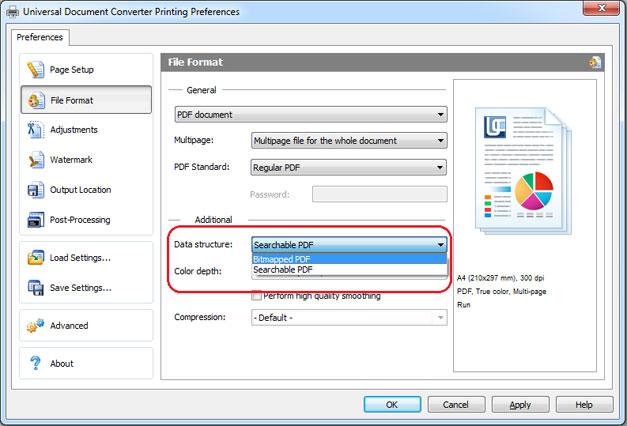Click the Output Location folder icon
Image resolution: width=627 pixels, height=426 pixels.
click(x=36, y=190)
